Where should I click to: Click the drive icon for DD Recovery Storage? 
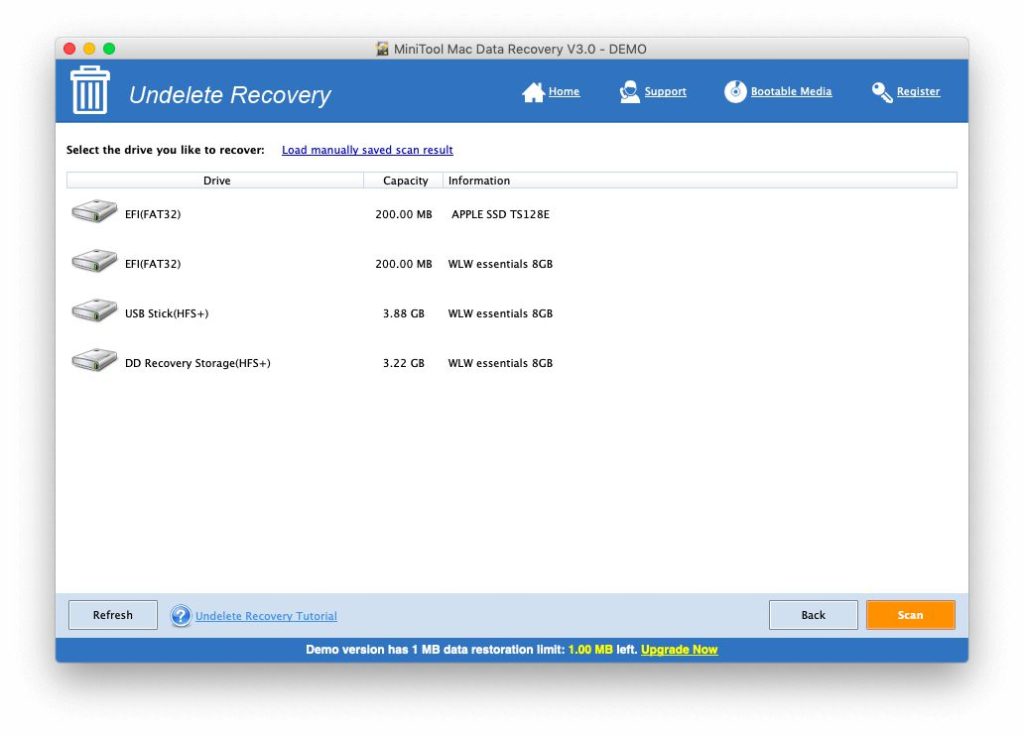[94, 360]
